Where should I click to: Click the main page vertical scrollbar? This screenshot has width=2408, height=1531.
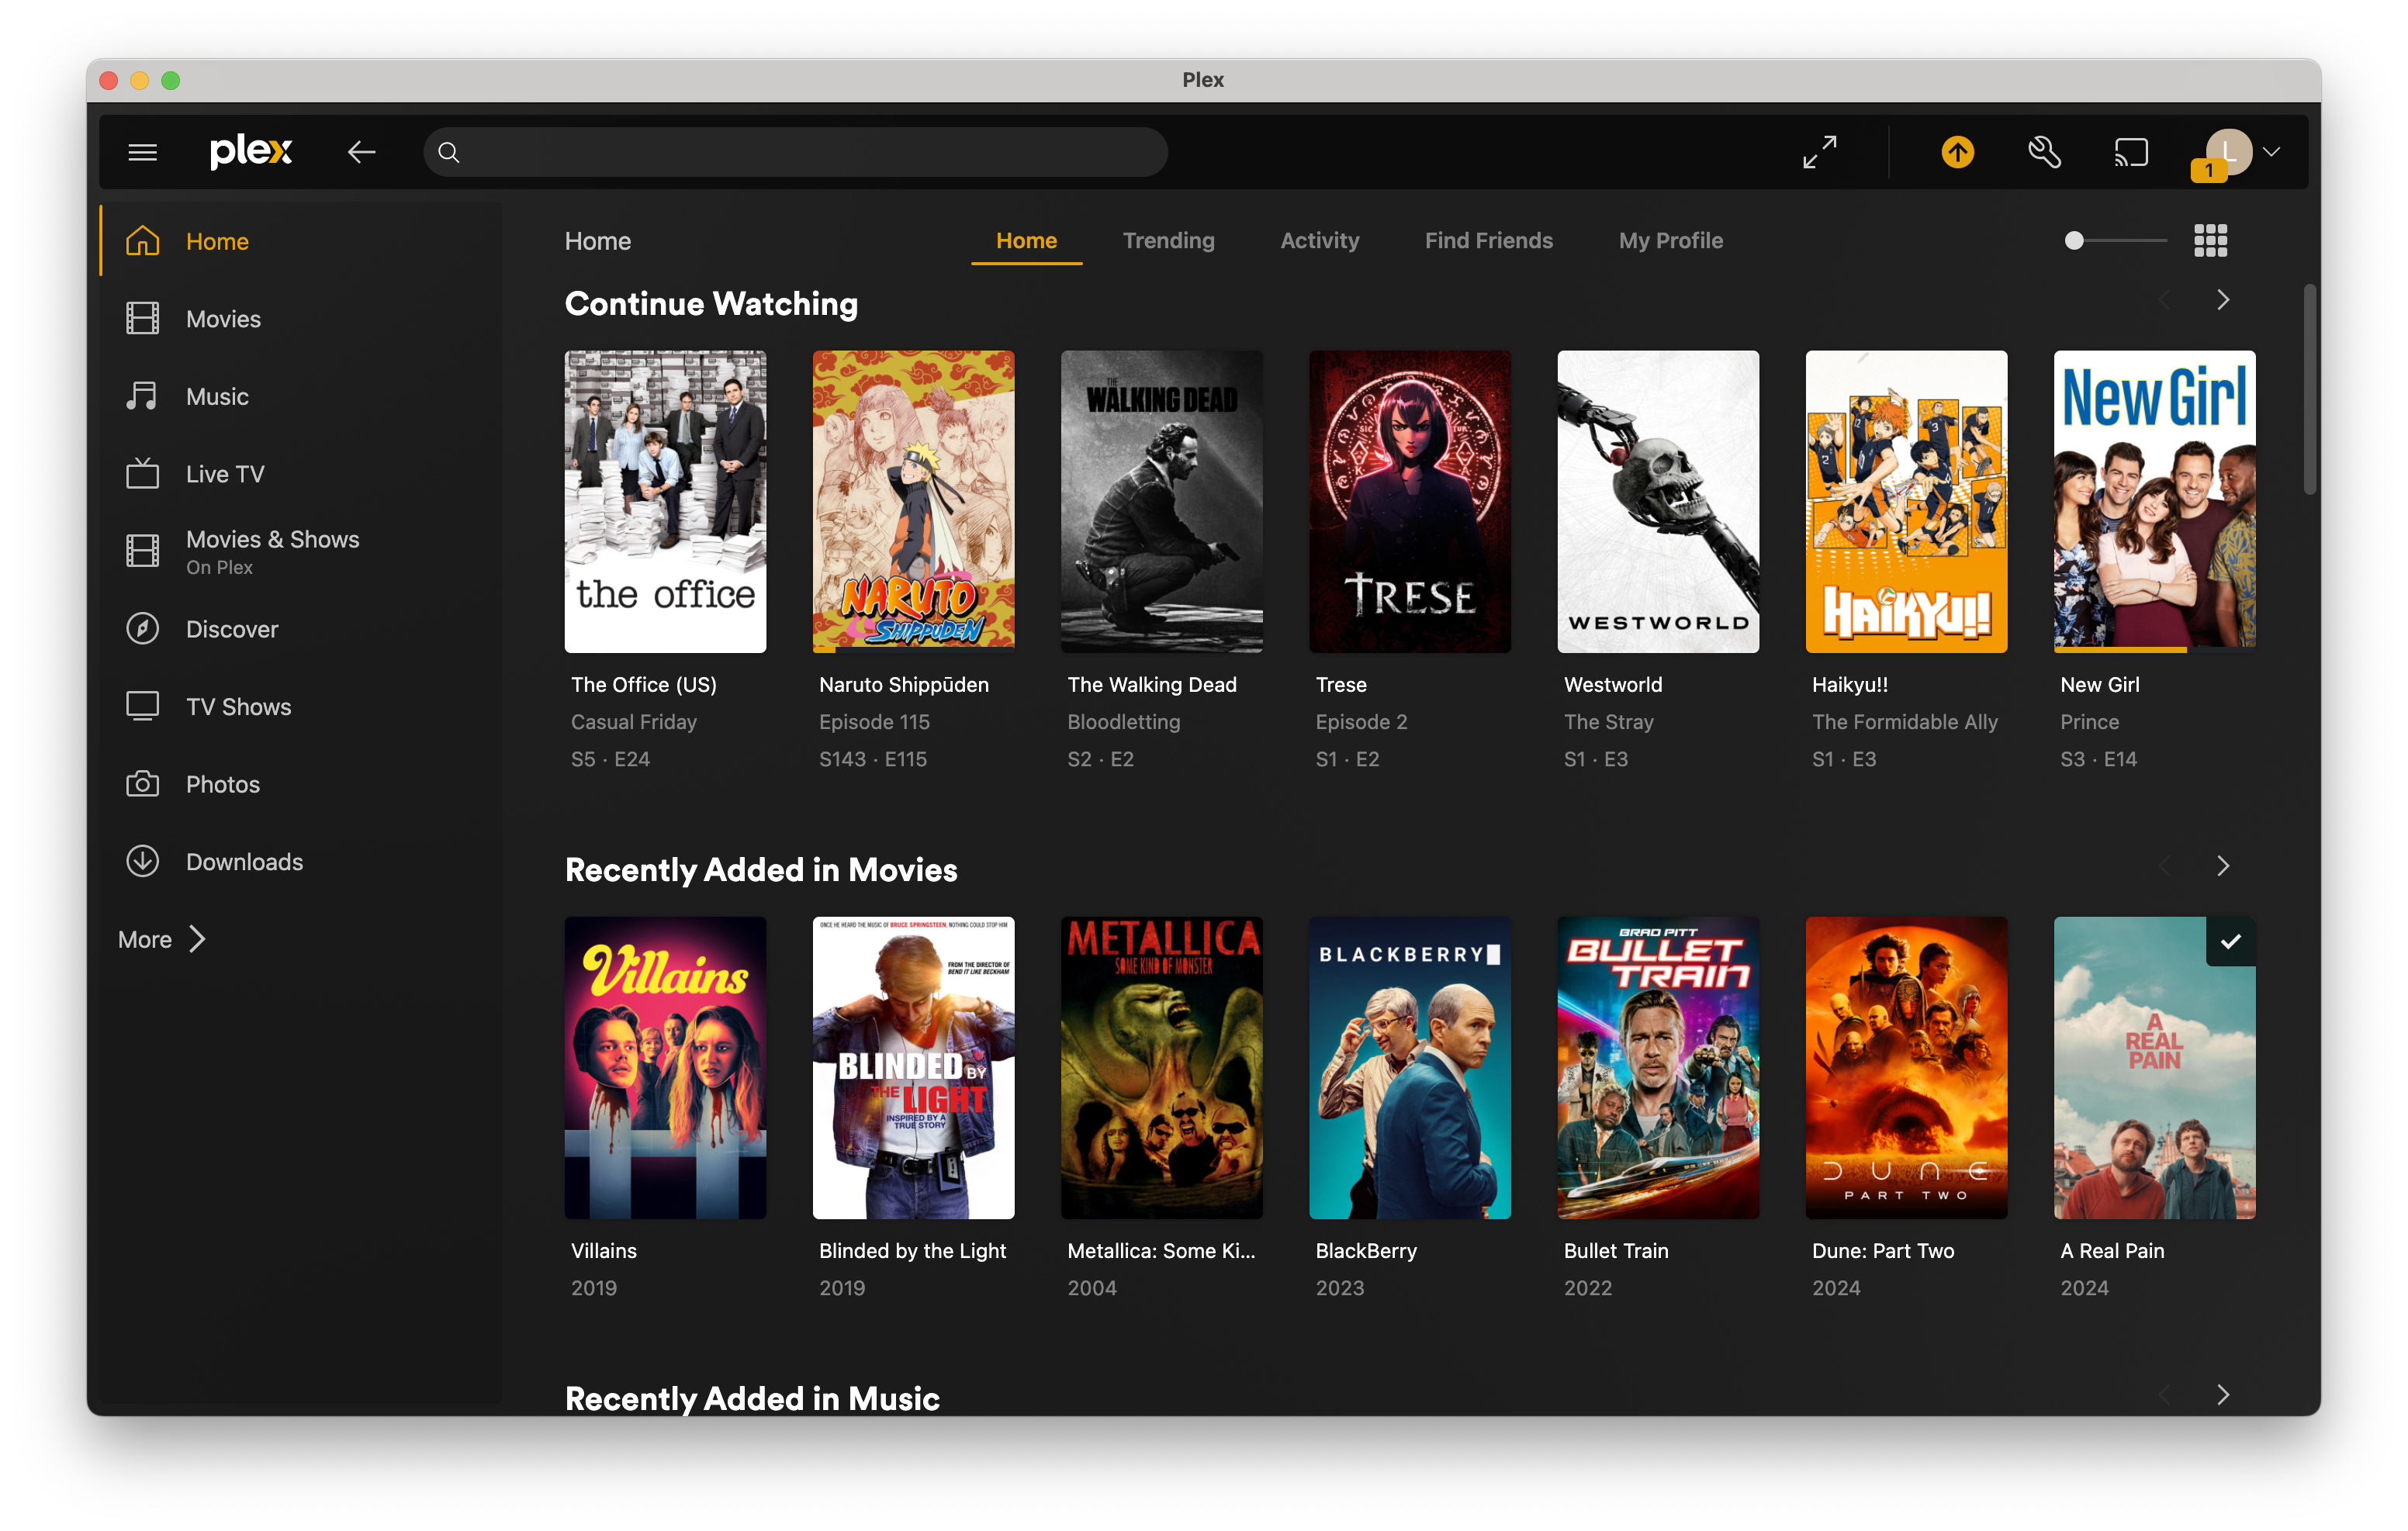coord(2309,390)
